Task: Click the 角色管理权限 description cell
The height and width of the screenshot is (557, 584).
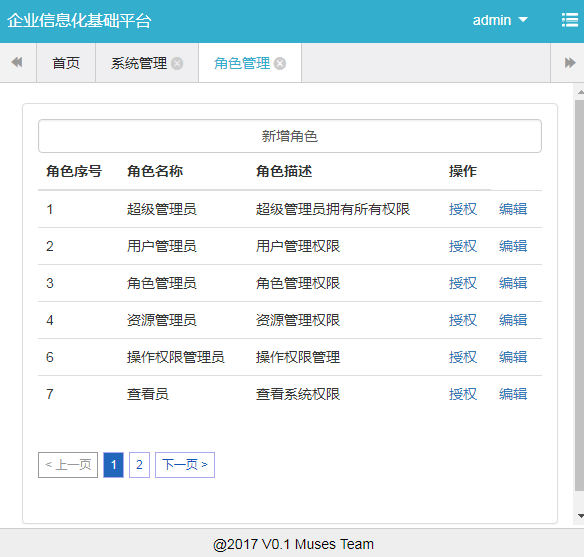Action: click(298, 283)
